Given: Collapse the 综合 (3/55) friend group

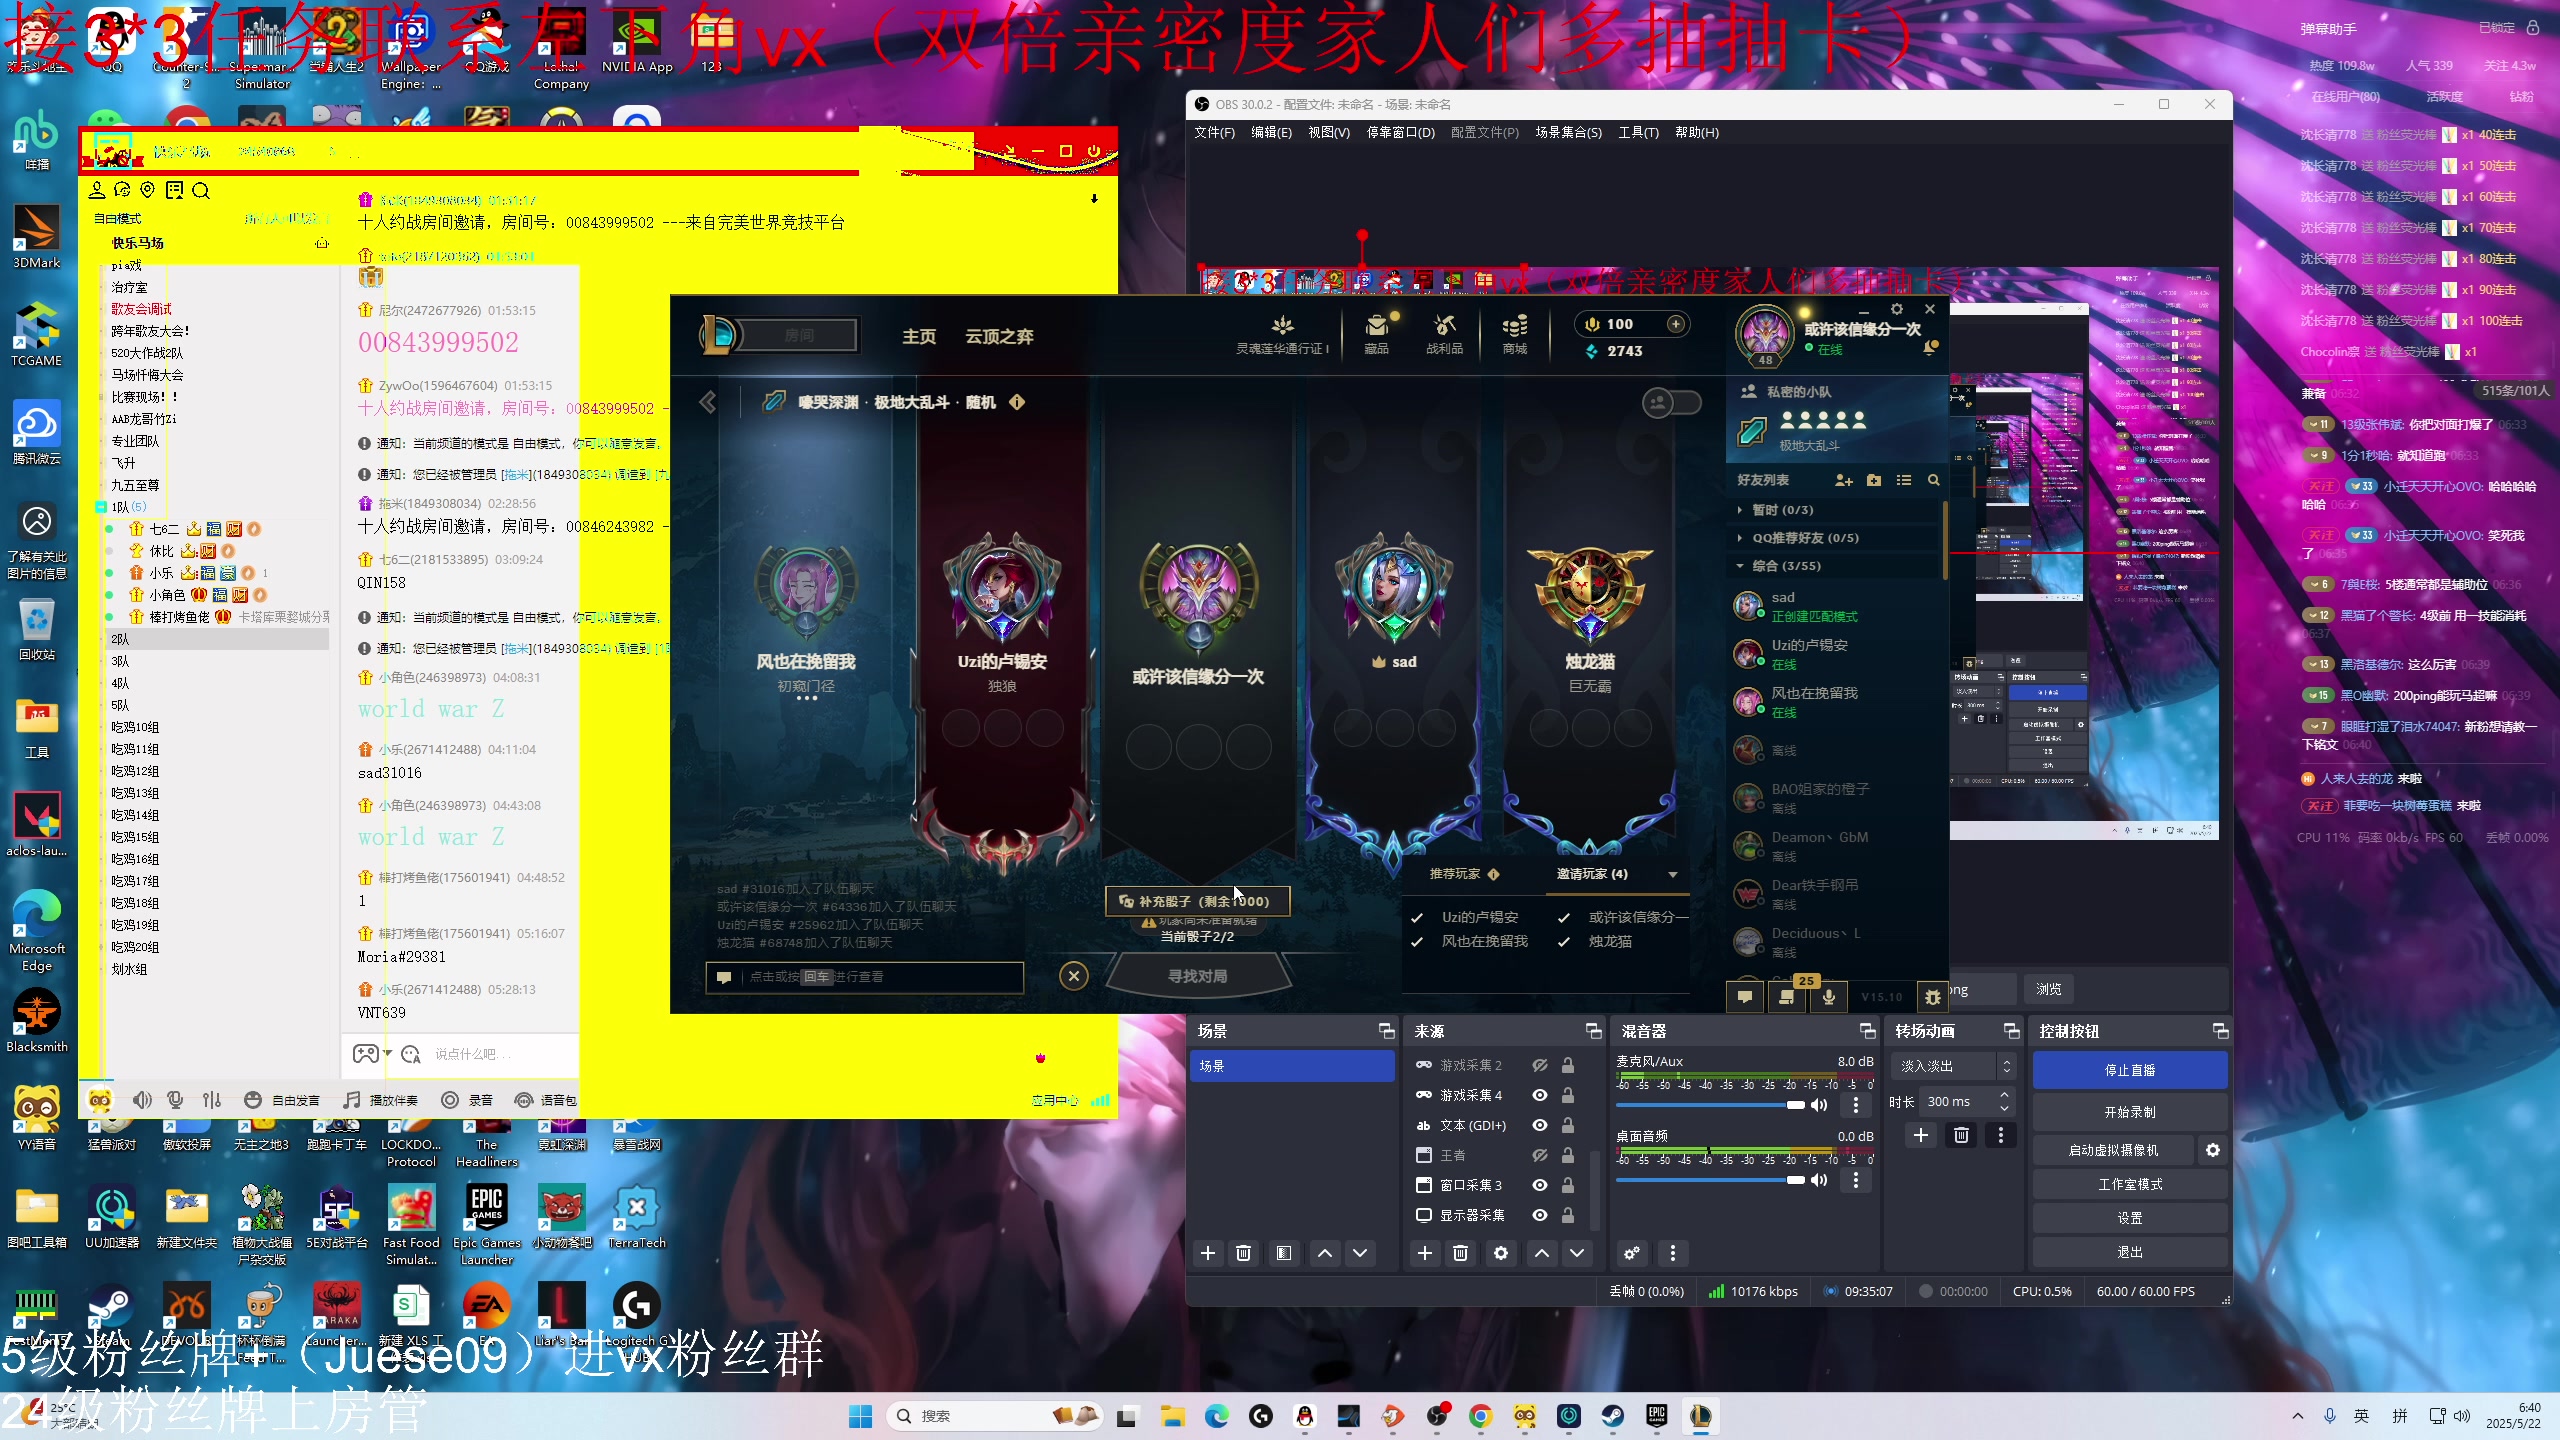Looking at the screenshot, I should point(1740,566).
